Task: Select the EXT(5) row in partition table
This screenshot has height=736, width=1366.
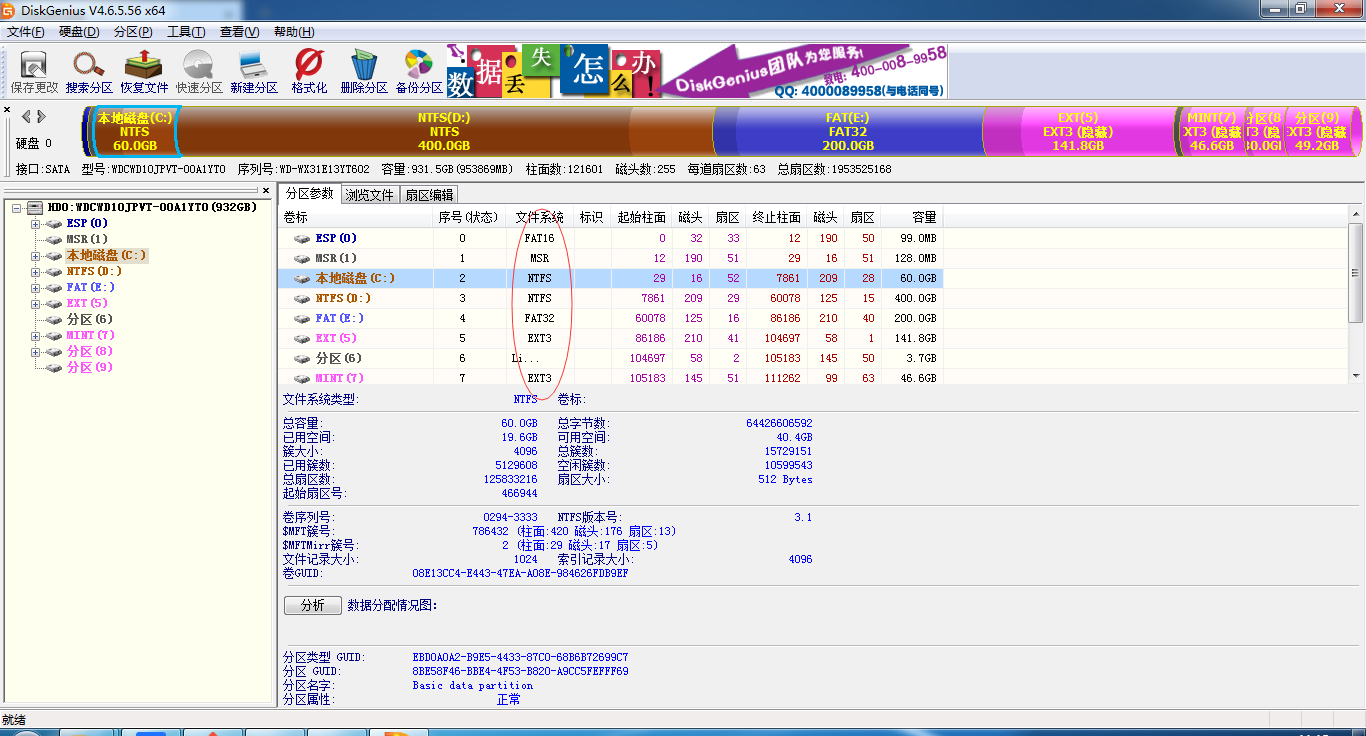Action: coord(610,338)
